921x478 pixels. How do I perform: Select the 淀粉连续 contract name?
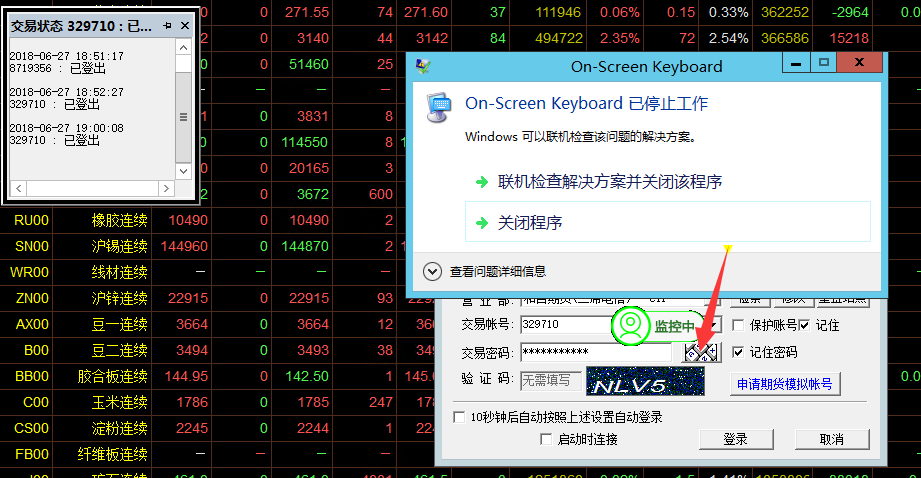[x=119, y=428]
